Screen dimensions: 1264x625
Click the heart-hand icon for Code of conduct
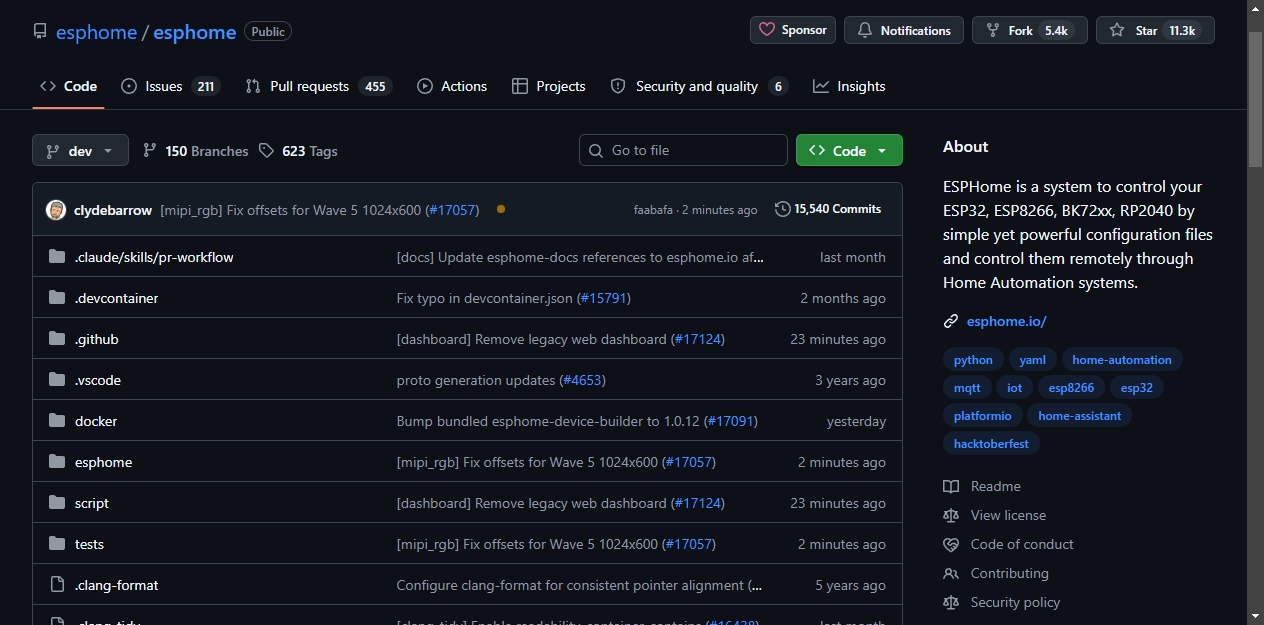click(951, 544)
